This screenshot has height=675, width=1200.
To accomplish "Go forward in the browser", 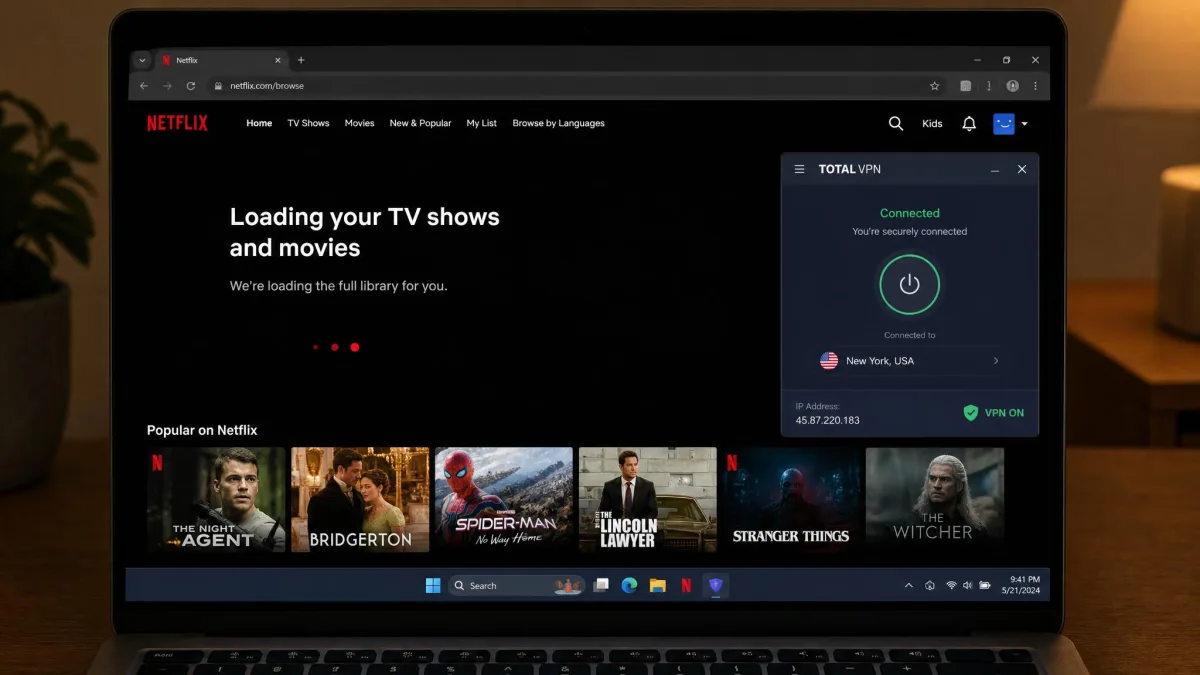I will point(167,86).
